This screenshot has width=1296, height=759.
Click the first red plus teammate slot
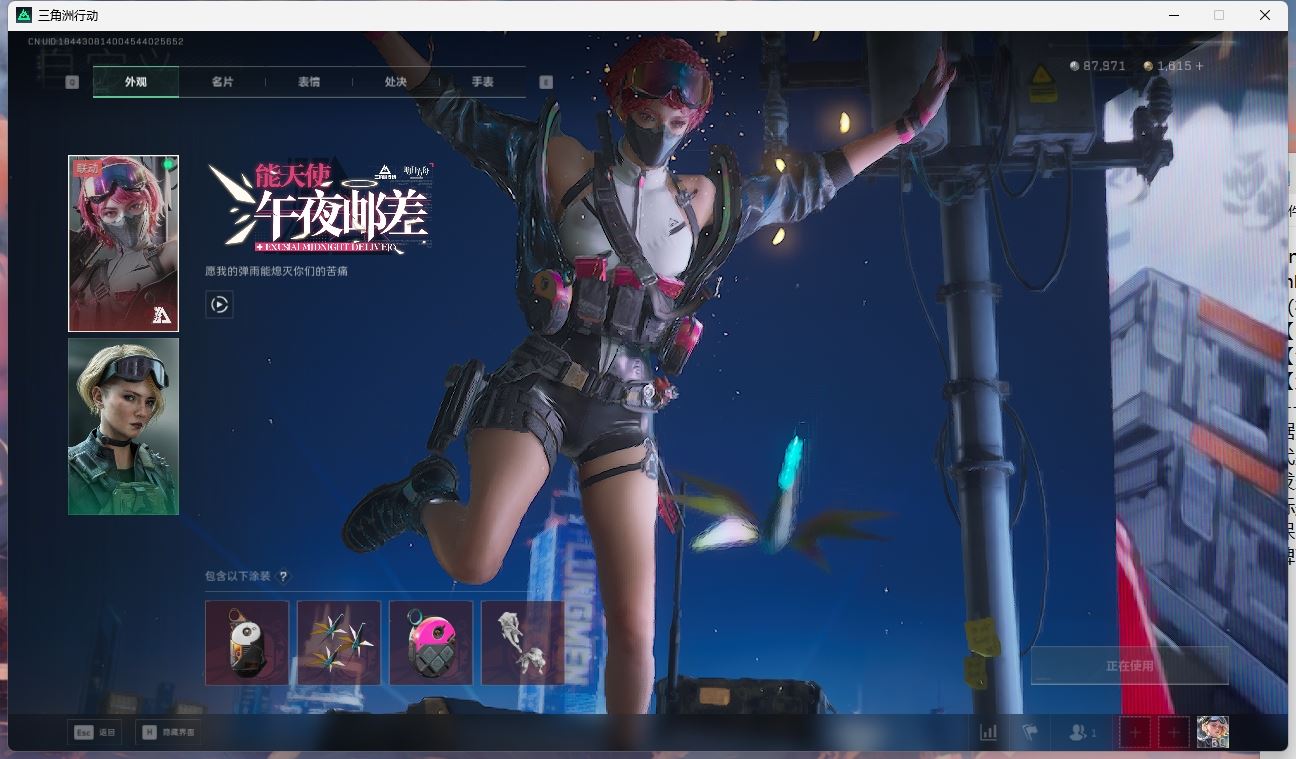coord(1134,732)
